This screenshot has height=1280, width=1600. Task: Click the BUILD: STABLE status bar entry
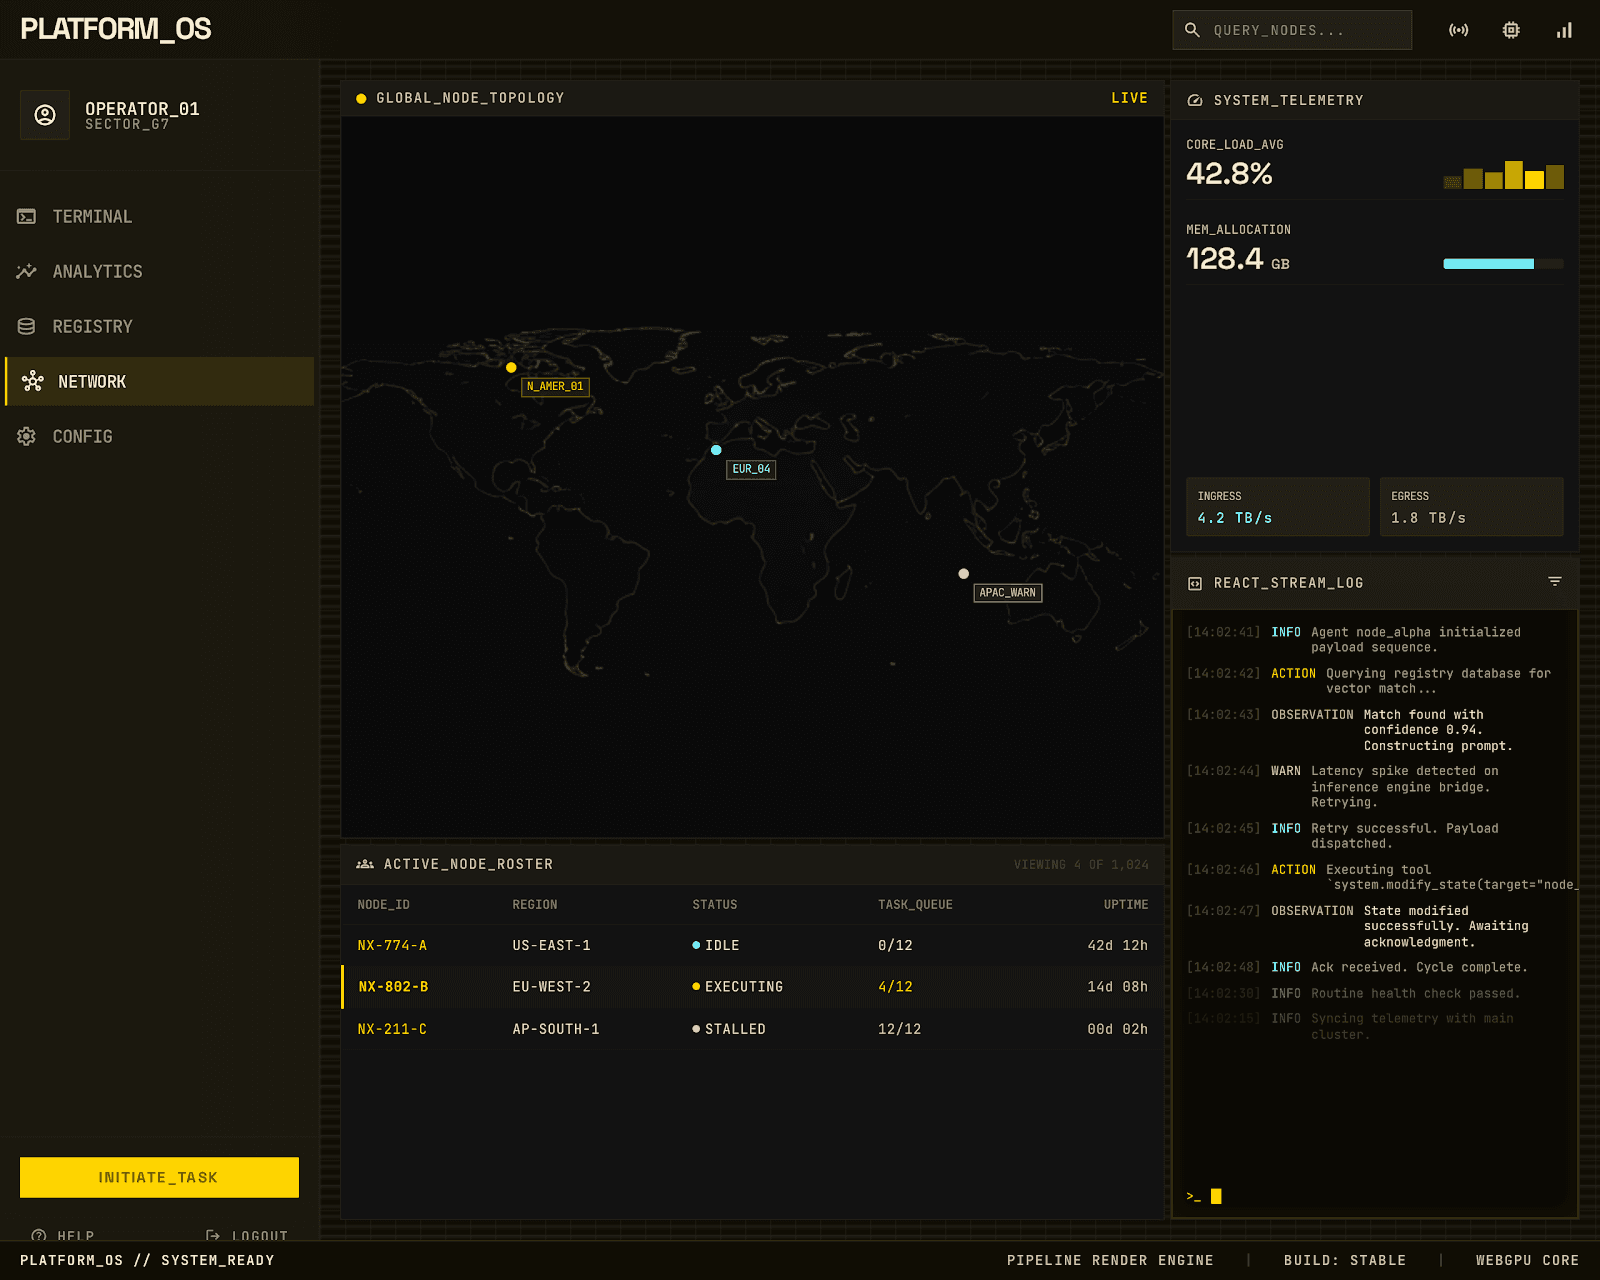pyautogui.click(x=1345, y=1260)
